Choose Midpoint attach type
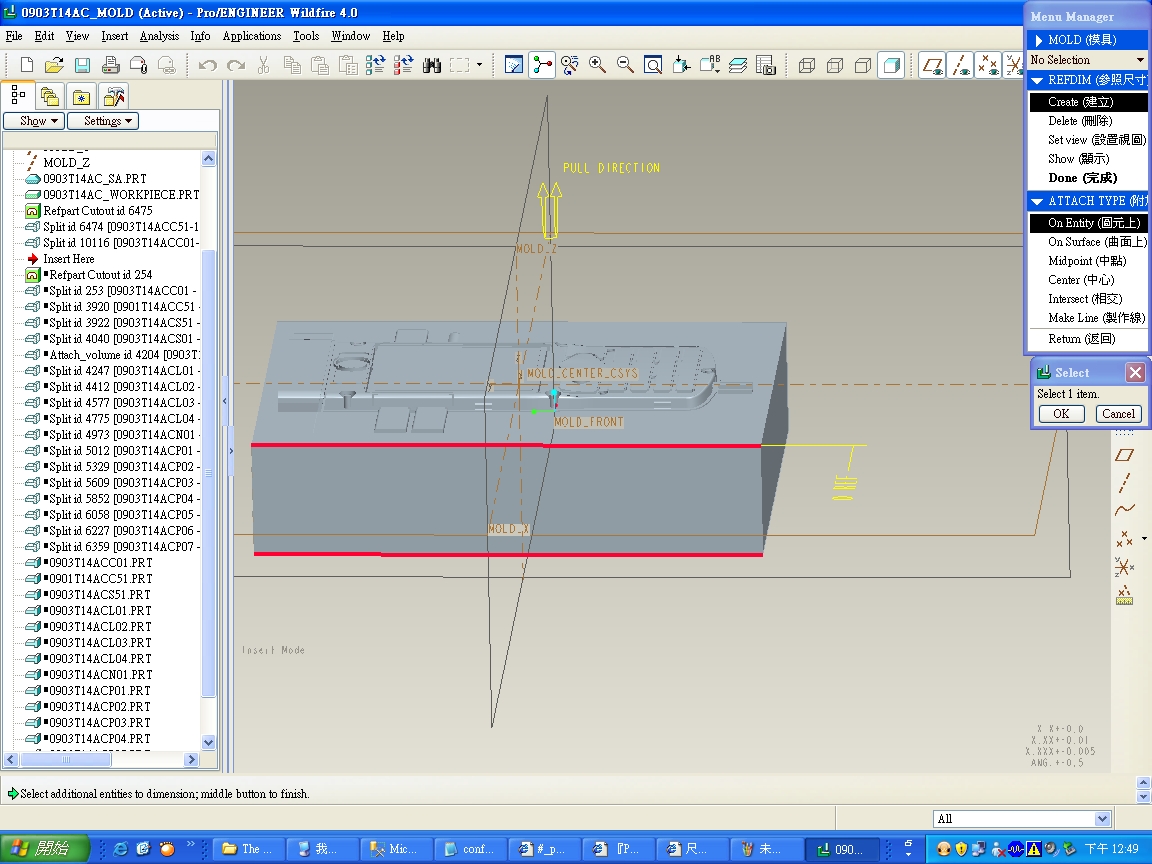Viewport: 1152px width, 864px height. pyautogui.click(x=1087, y=261)
